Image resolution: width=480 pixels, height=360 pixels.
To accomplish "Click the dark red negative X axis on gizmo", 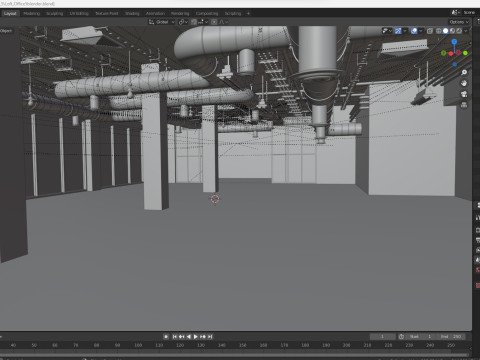I will pos(458,52).
